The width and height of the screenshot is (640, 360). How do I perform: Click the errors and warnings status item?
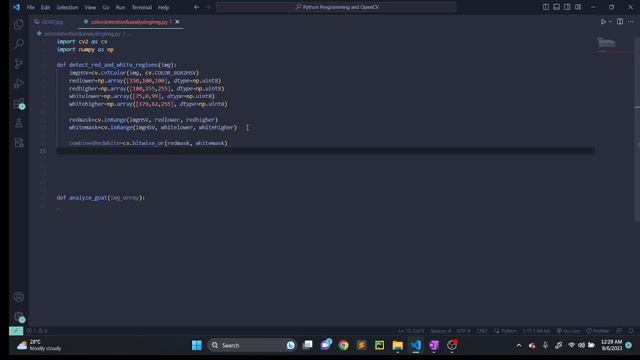(x=38, y=331)
